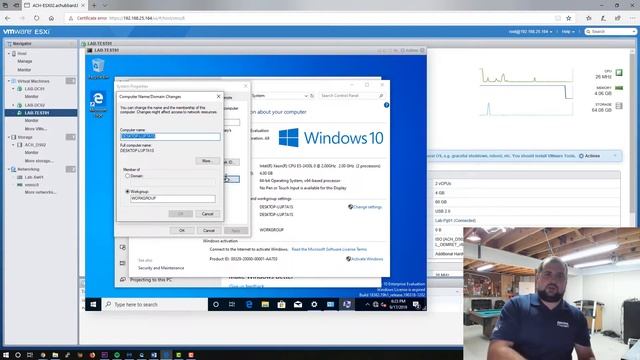
Task: Open host Windows Start button
Action: pos(6,355)
